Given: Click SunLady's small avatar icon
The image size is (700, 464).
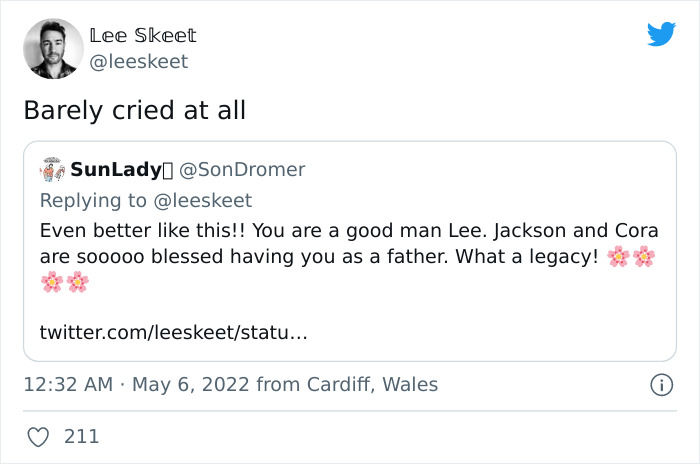Looking at the screenshot, I should [x=52, y=170].
